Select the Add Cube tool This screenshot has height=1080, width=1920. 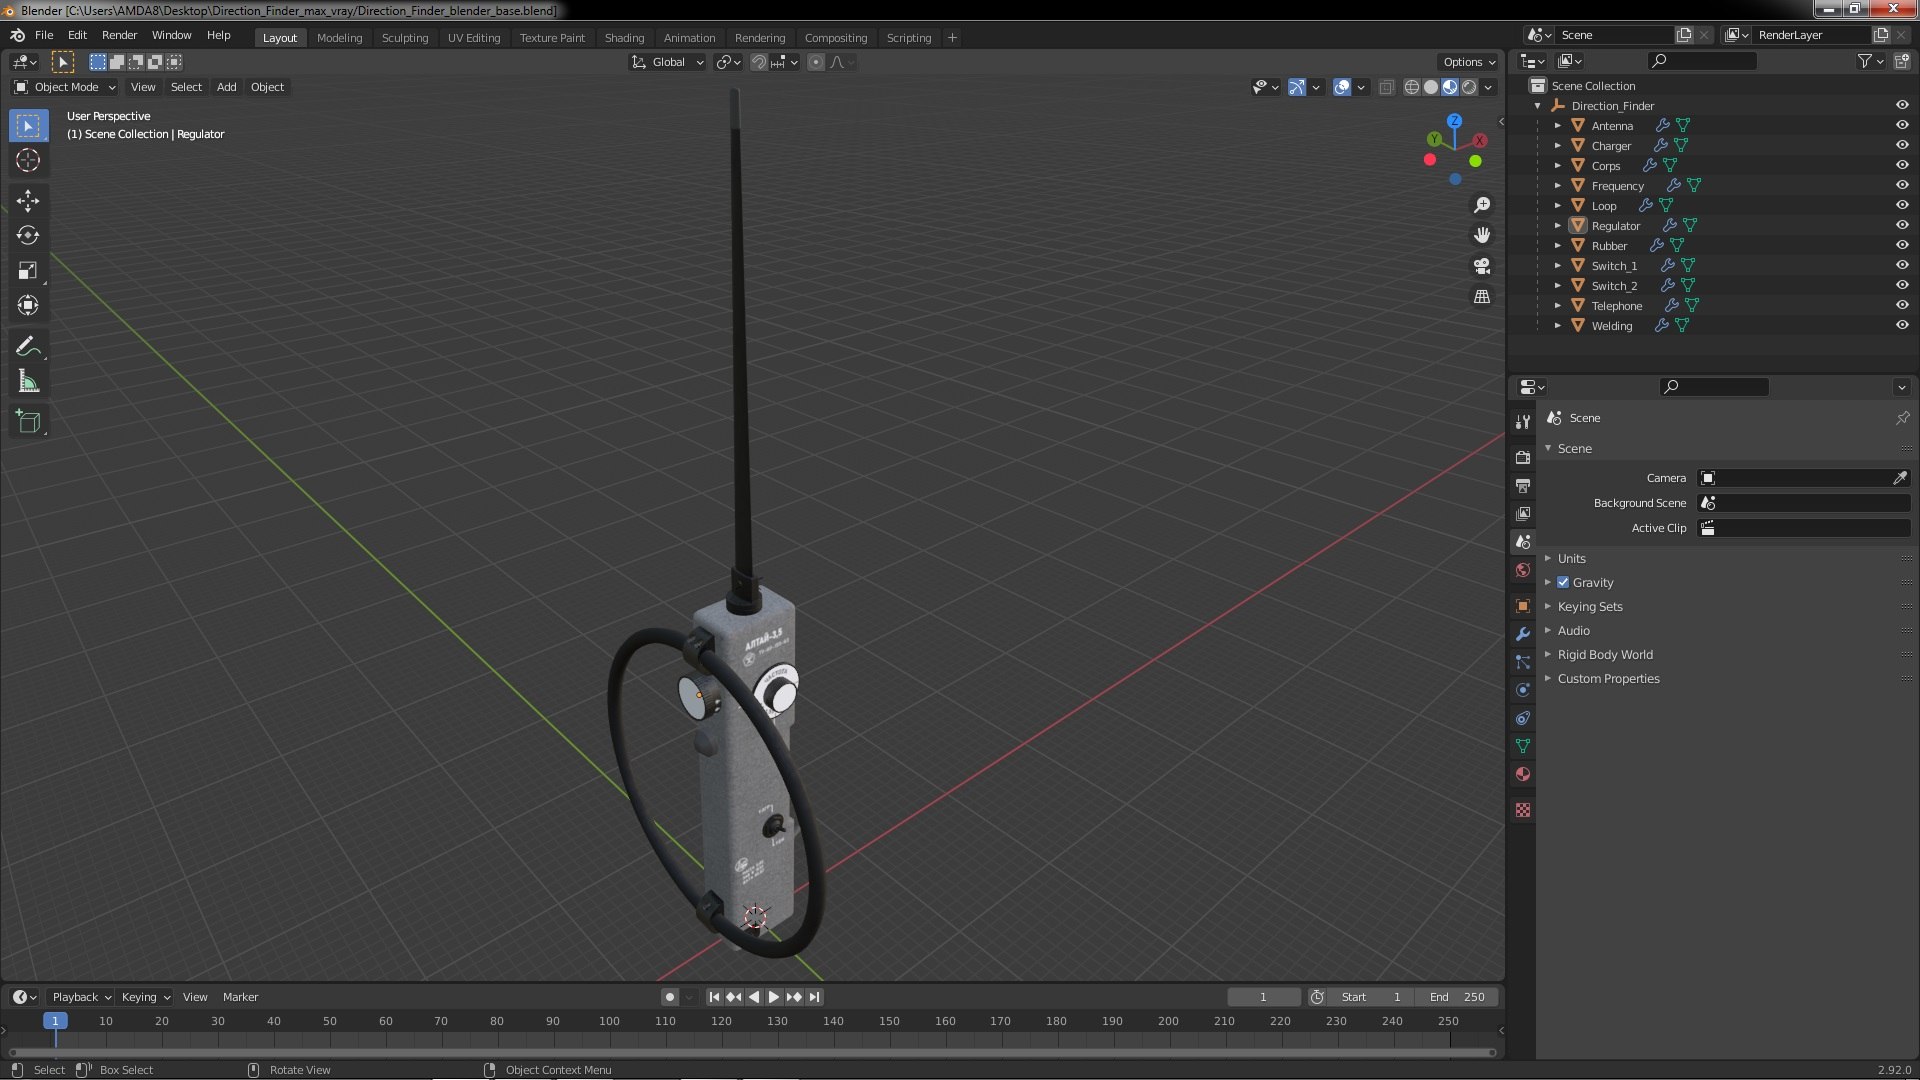[x=28, y=422]
